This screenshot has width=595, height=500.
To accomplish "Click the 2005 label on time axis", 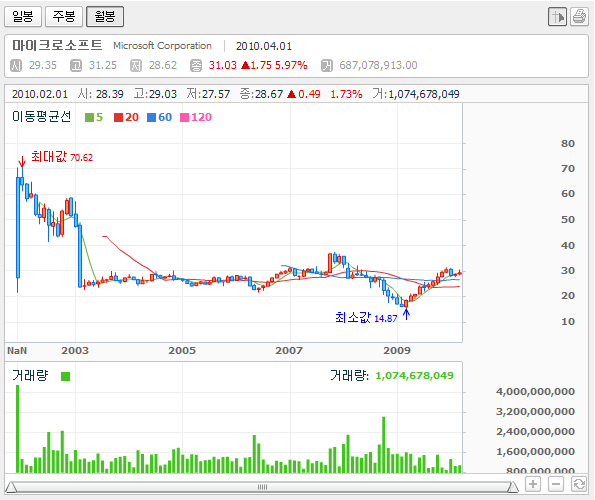I will [182, 351].
